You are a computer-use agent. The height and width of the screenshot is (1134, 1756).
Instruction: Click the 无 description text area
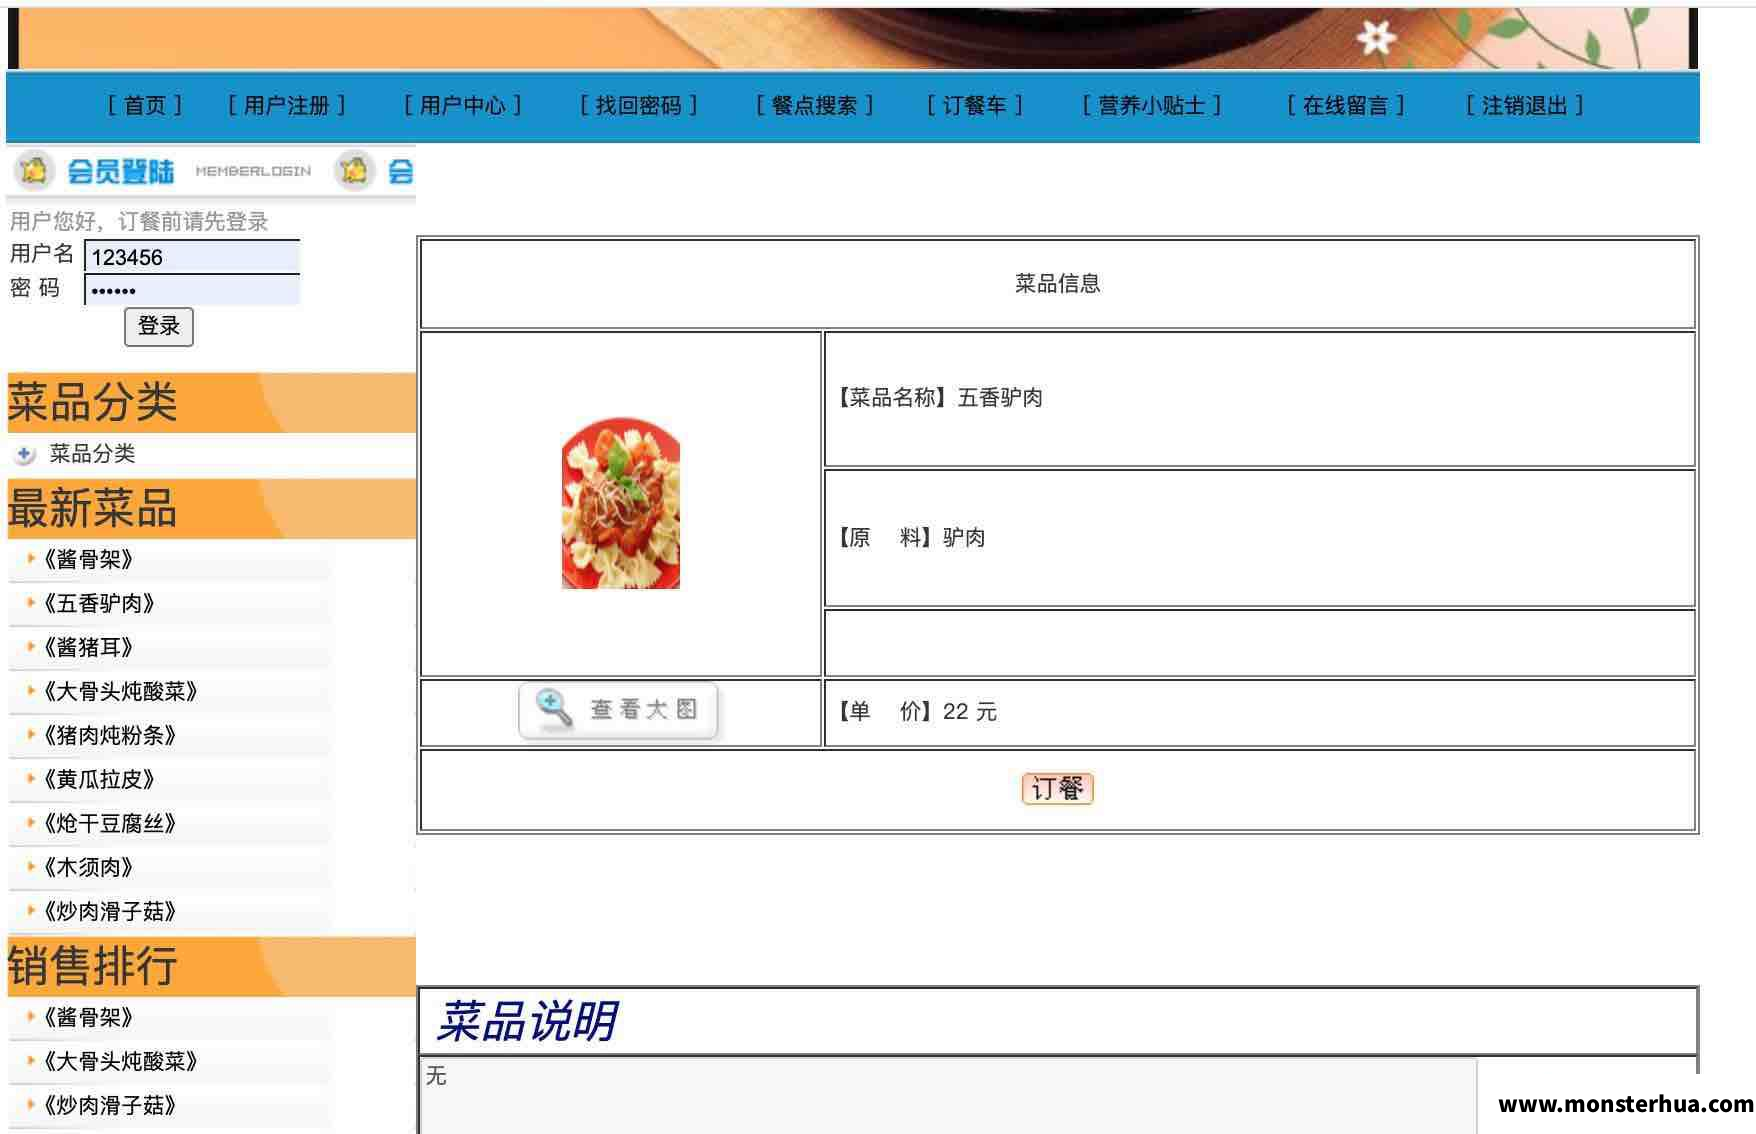(947, 1095)
